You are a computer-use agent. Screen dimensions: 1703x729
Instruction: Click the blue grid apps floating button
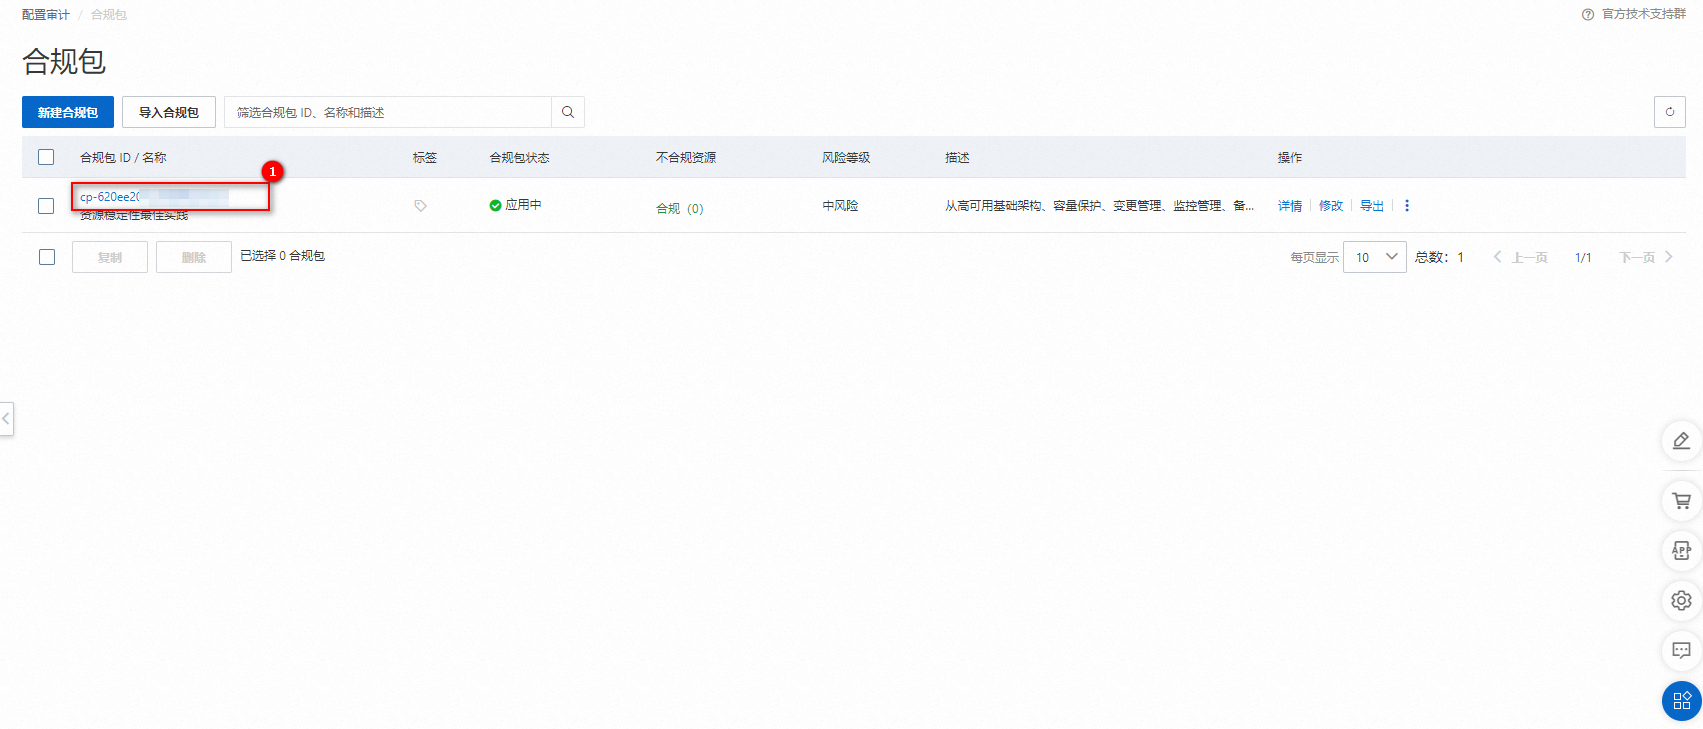tap(1681, 701)
